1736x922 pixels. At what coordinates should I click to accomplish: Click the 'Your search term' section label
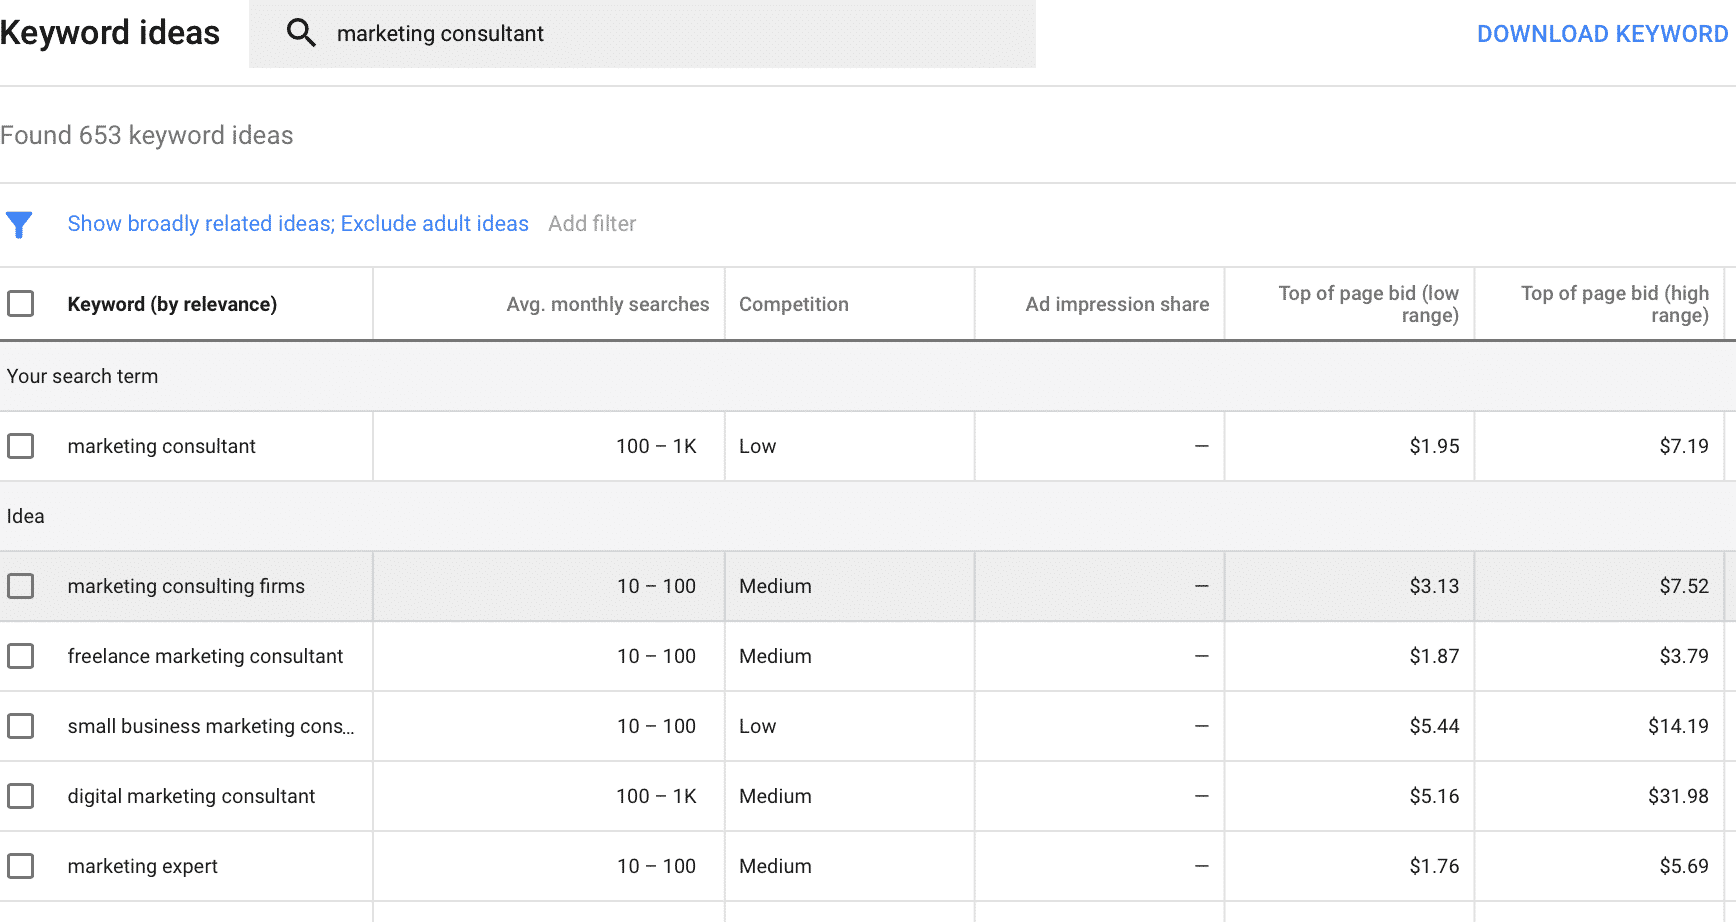point(82,376)
